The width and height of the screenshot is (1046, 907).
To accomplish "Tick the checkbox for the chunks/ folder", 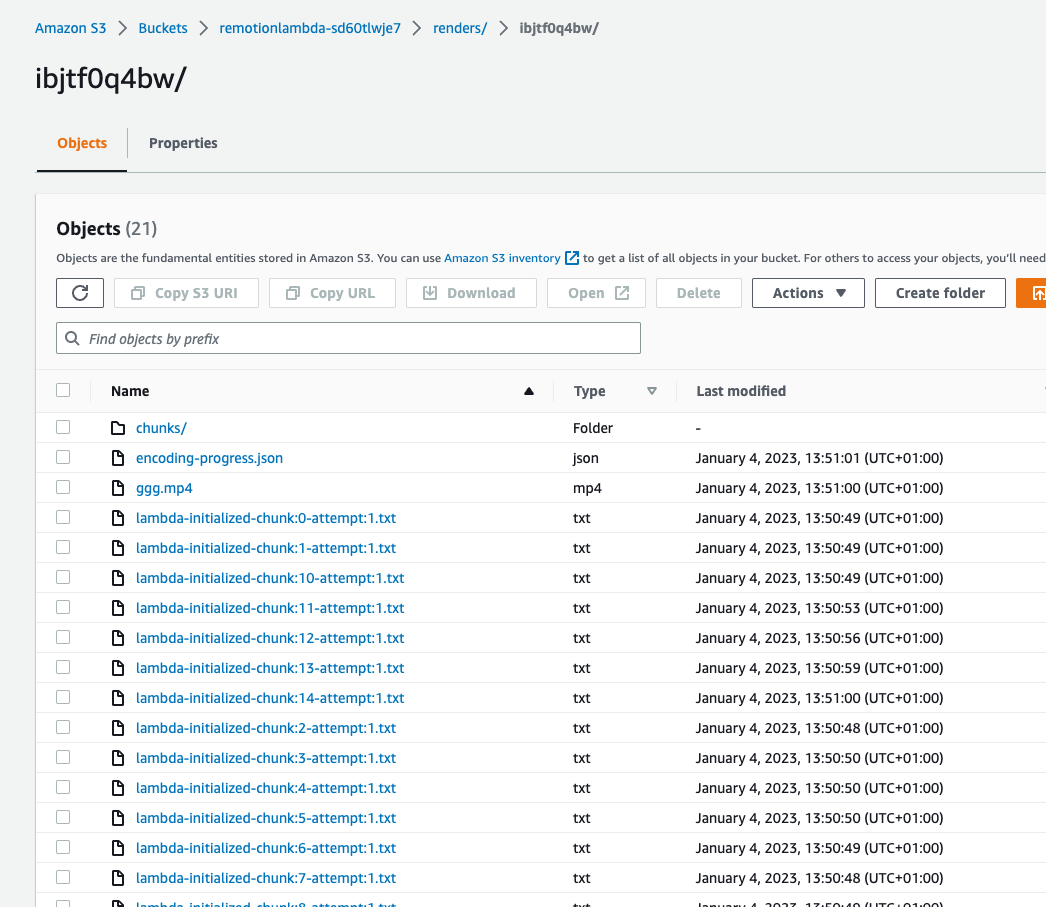I will click(x=63, y=428).
